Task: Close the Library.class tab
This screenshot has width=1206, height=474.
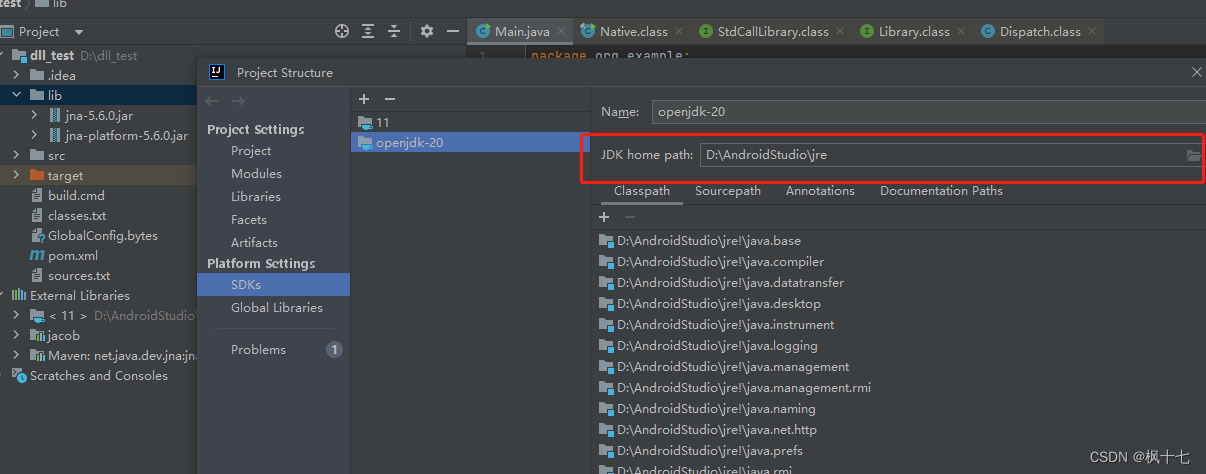Action: click(960, 32)
